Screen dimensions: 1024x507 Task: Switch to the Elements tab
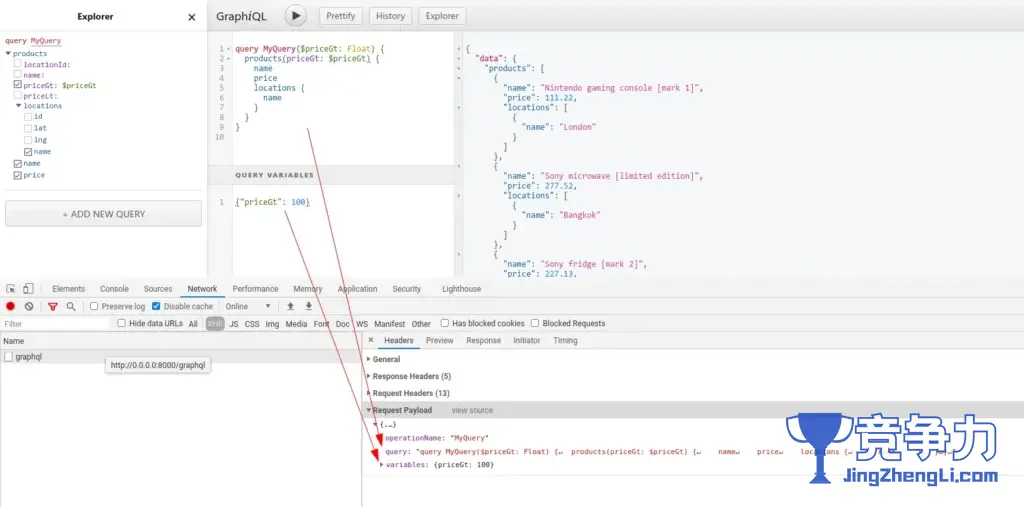point(69,289)
